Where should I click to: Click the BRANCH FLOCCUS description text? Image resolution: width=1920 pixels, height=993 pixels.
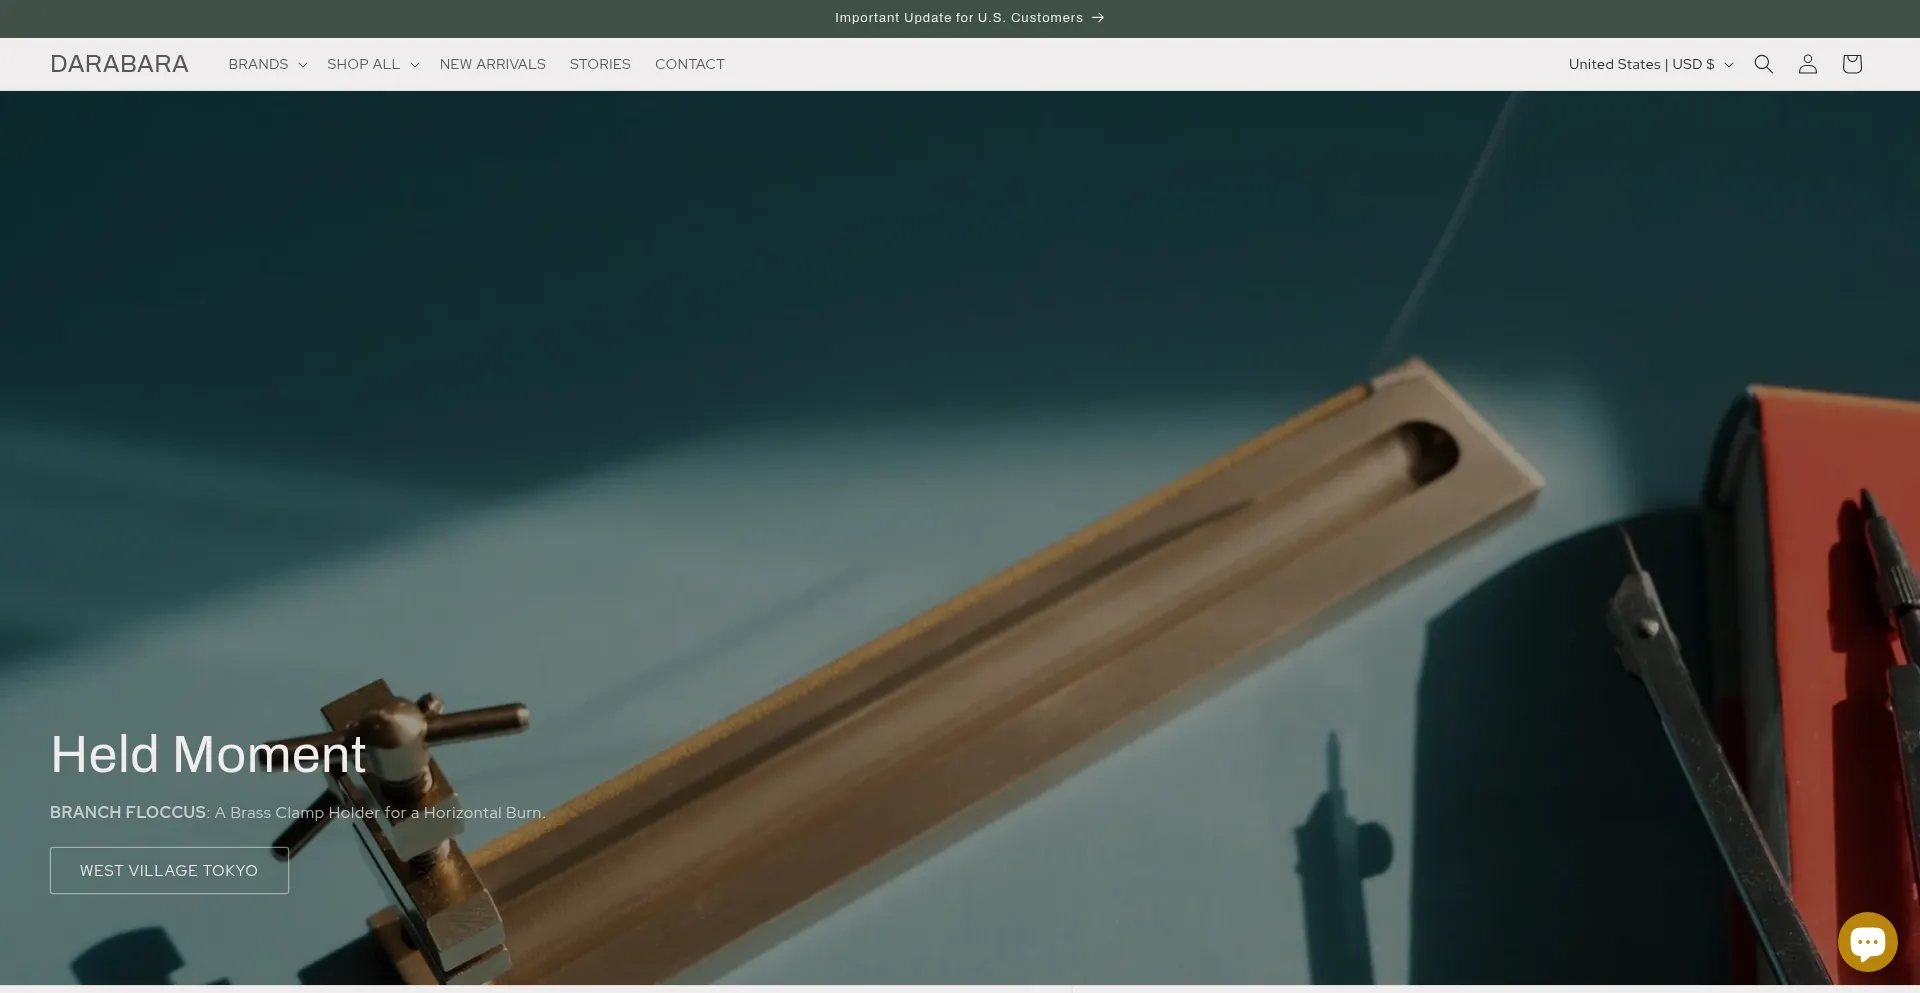pos(297,812)
